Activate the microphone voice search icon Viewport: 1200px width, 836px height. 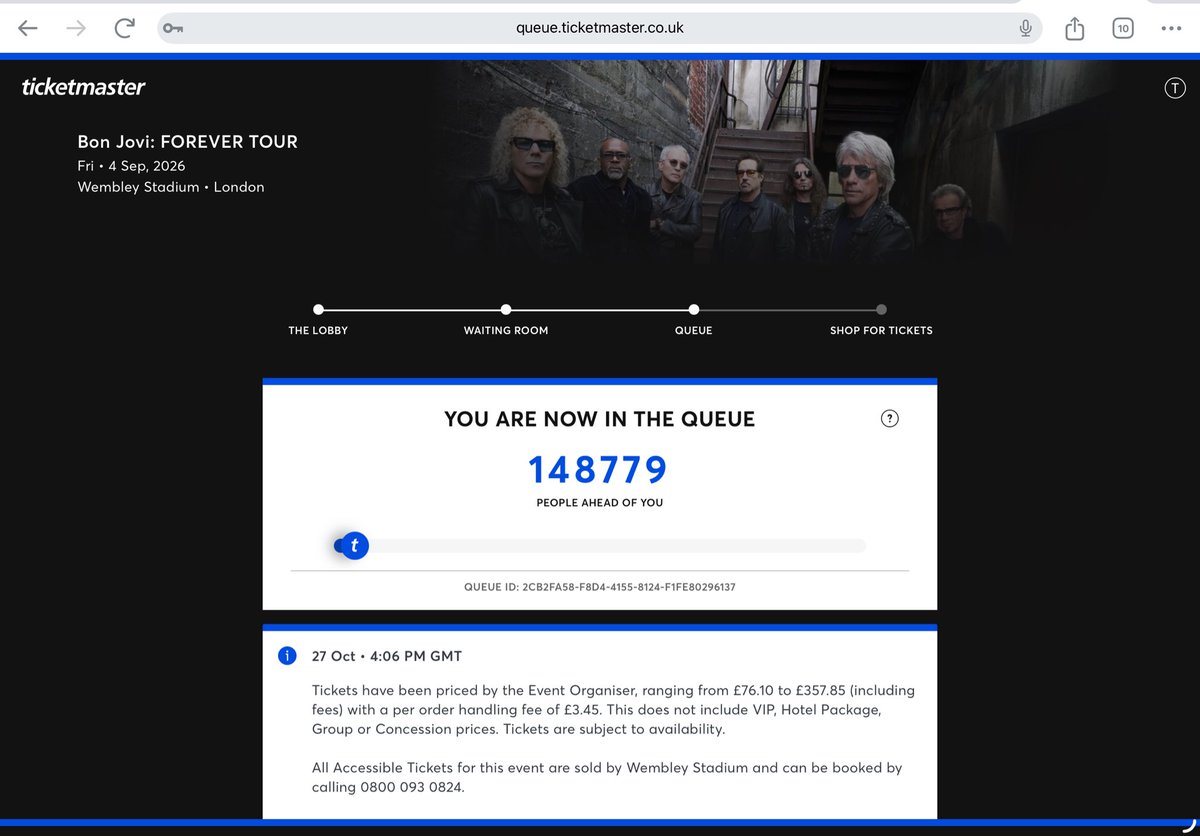1025,28
